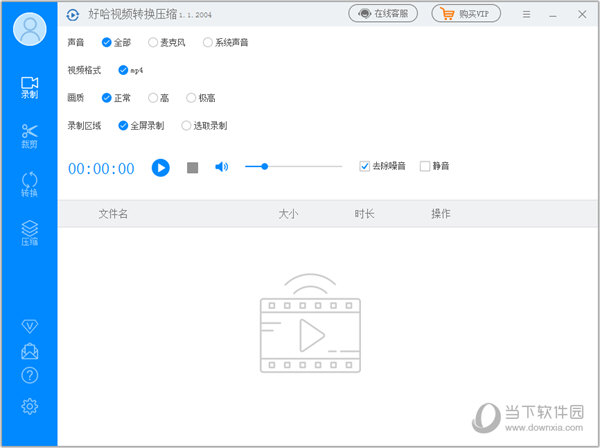Image resolution: width=600 pixels, height=448 pixels.
Task: Click the speaker volume icon
Action: 221,167
